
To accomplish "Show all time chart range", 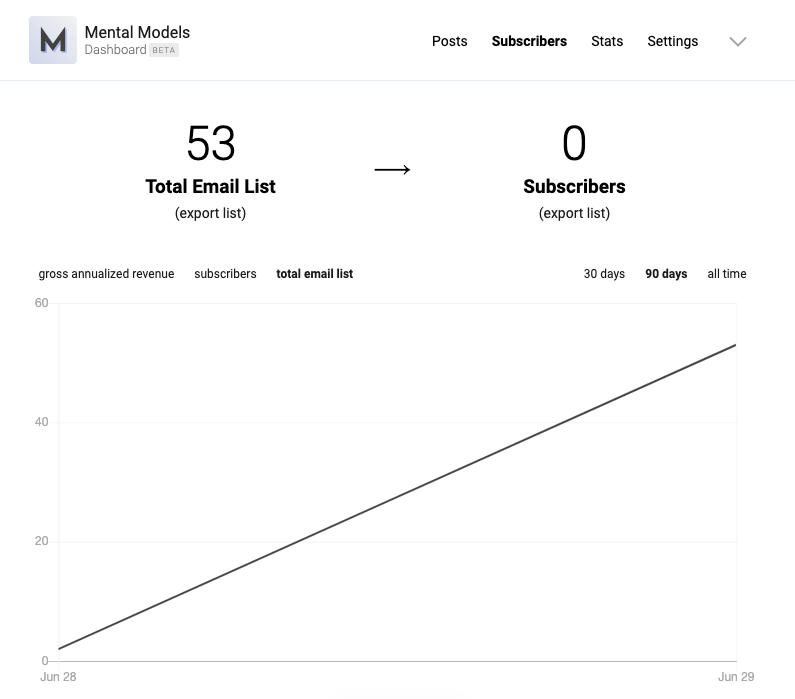I will 727,274.
